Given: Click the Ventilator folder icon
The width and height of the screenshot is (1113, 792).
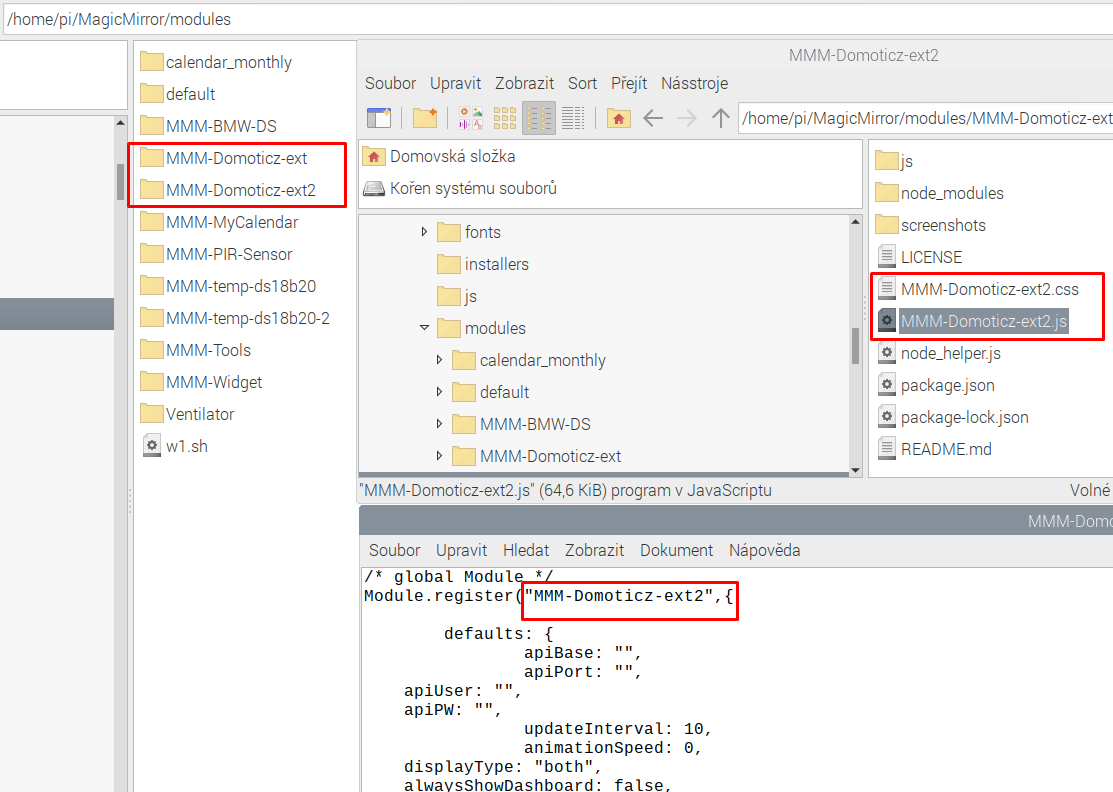Looking at the screenshot, I should coord(151,413).
